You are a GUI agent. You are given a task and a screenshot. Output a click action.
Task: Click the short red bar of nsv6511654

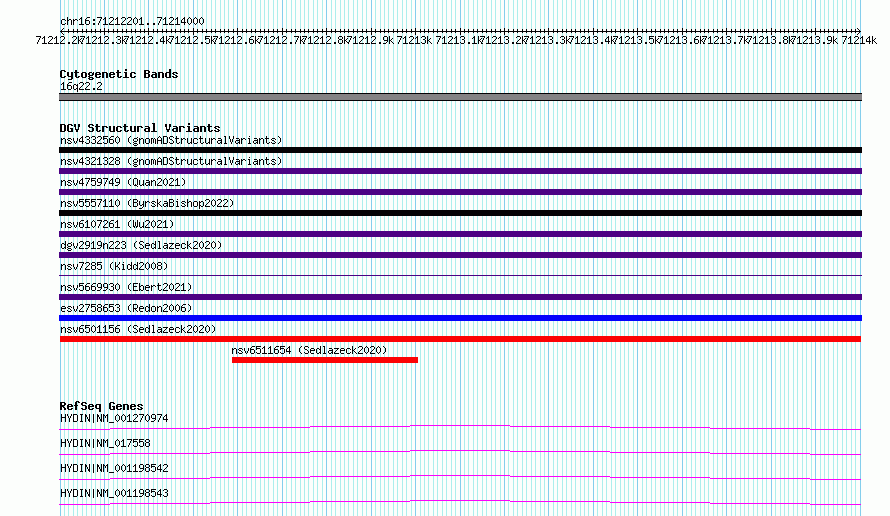tap(325, 360)
